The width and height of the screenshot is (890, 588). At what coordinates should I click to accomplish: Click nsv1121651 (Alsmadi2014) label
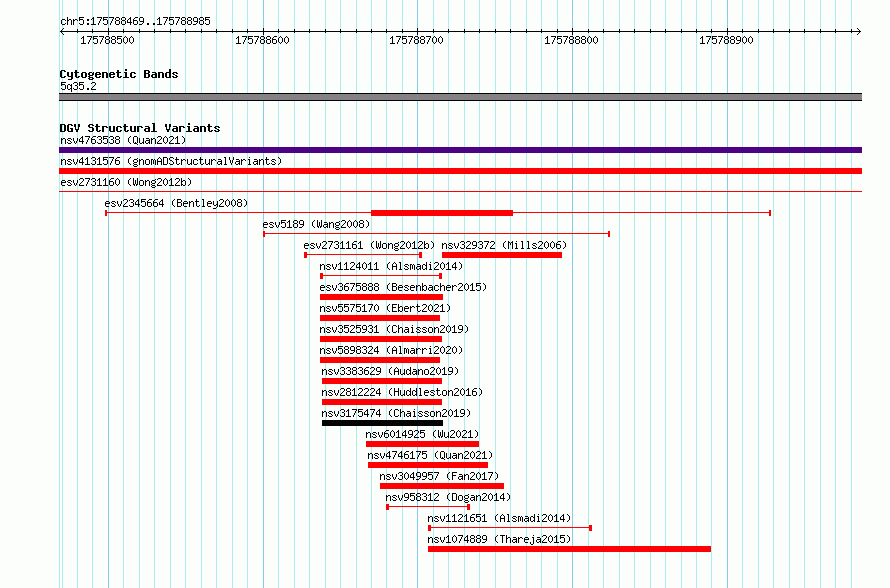[x=499, y=518]
